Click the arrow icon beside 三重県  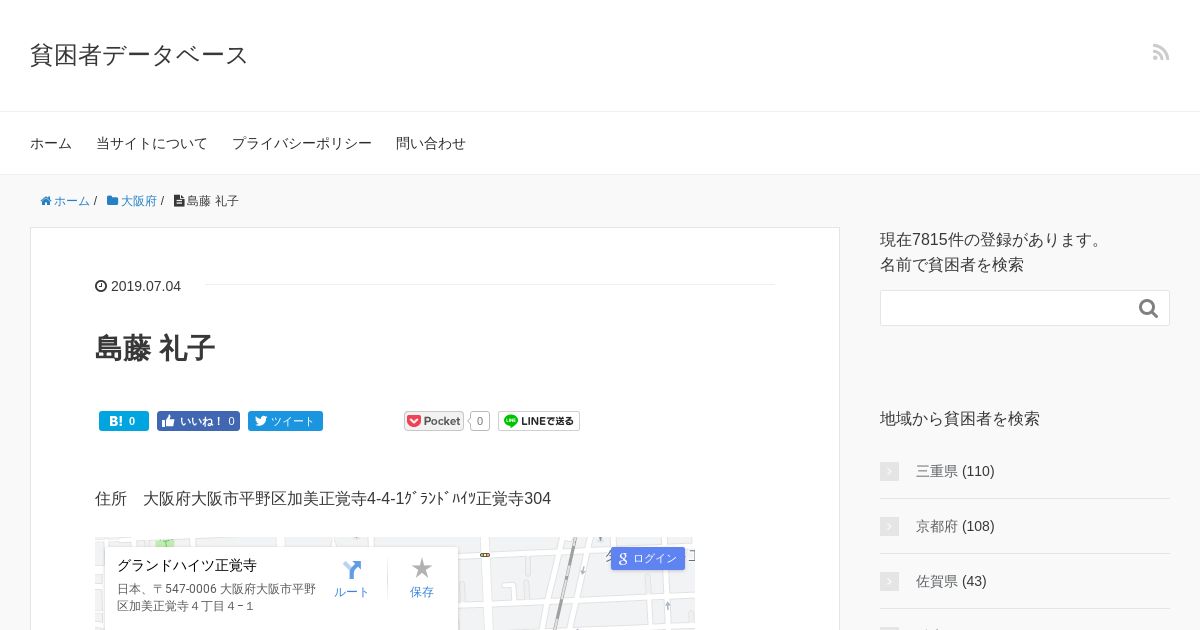tap(889, 471)
